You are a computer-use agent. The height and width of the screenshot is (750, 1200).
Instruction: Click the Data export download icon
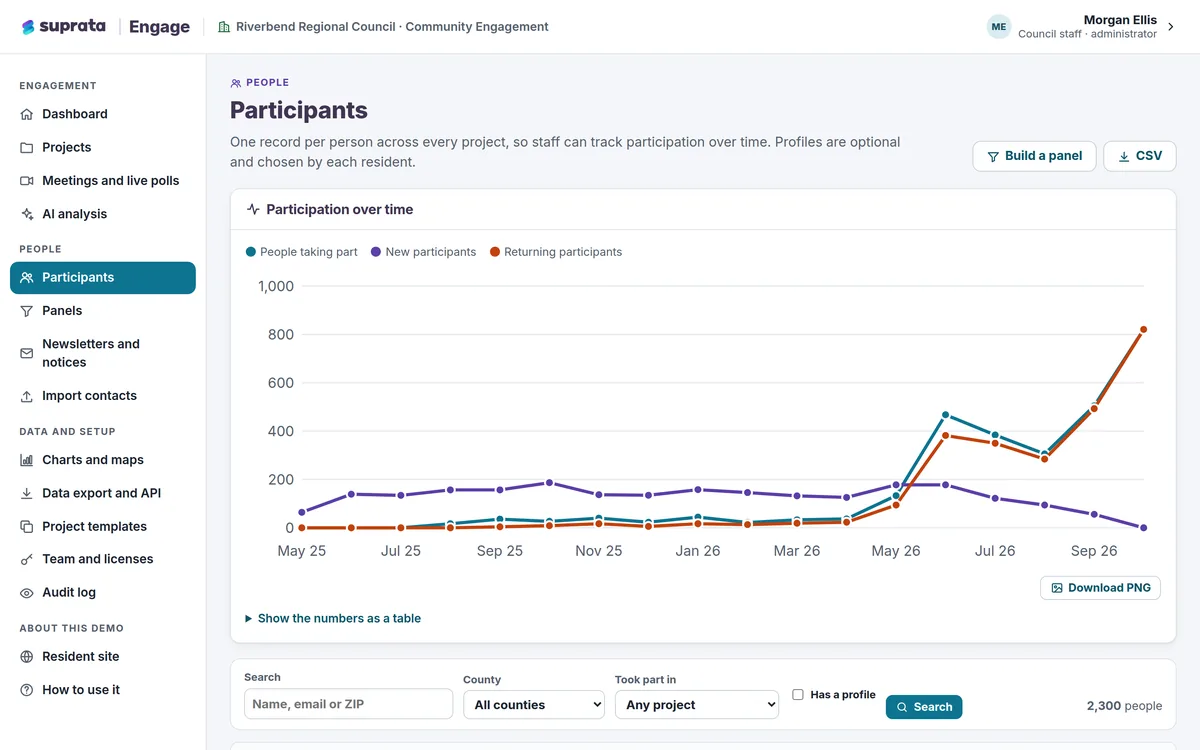pyautogui.click(x=27, y=493)
